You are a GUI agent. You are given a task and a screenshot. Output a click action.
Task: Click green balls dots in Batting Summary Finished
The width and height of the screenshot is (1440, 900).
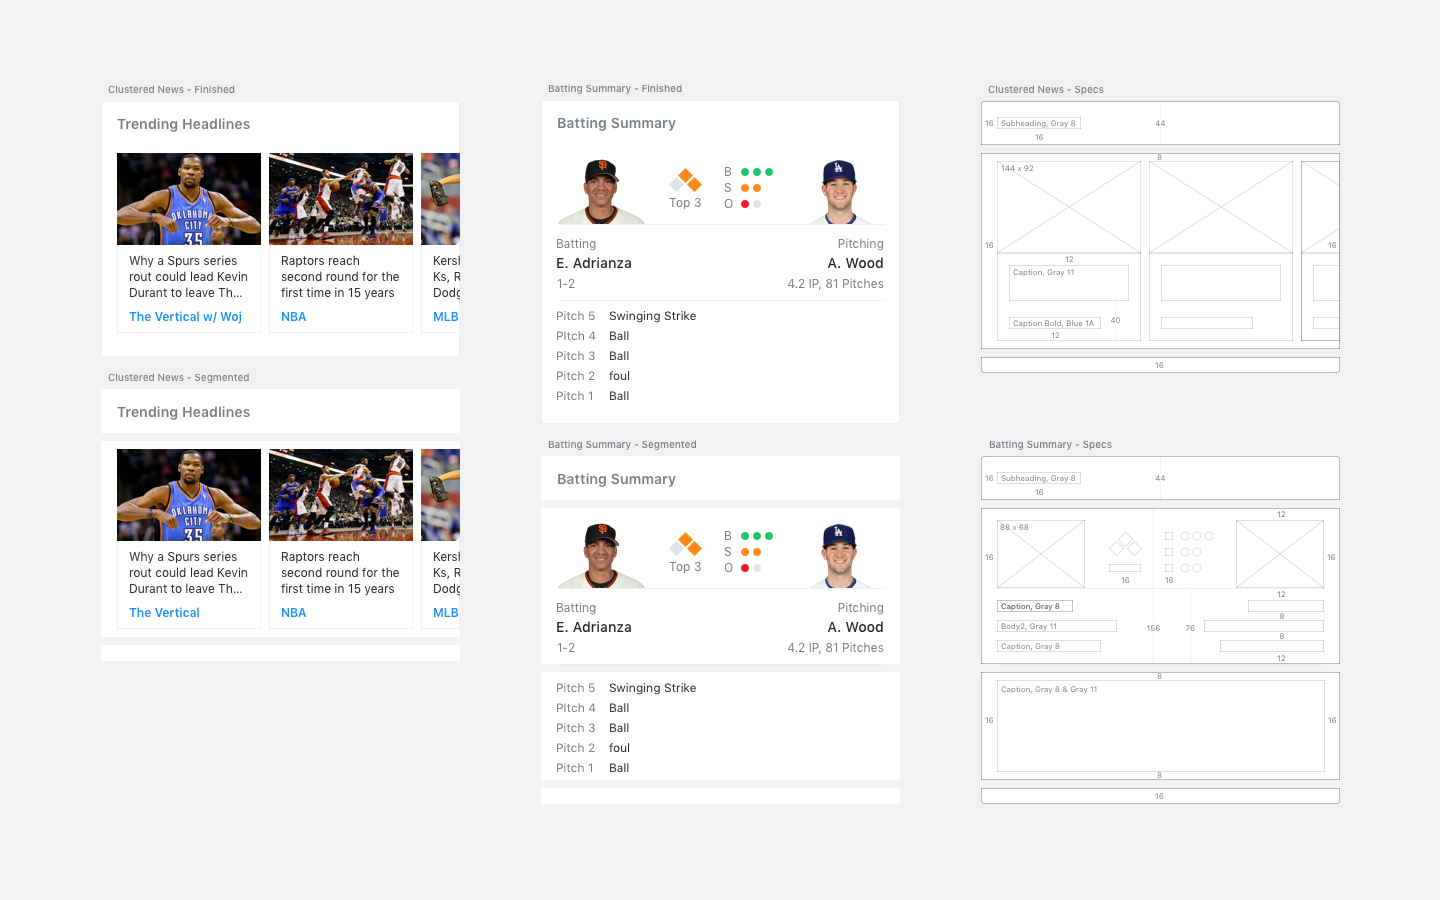757,172
